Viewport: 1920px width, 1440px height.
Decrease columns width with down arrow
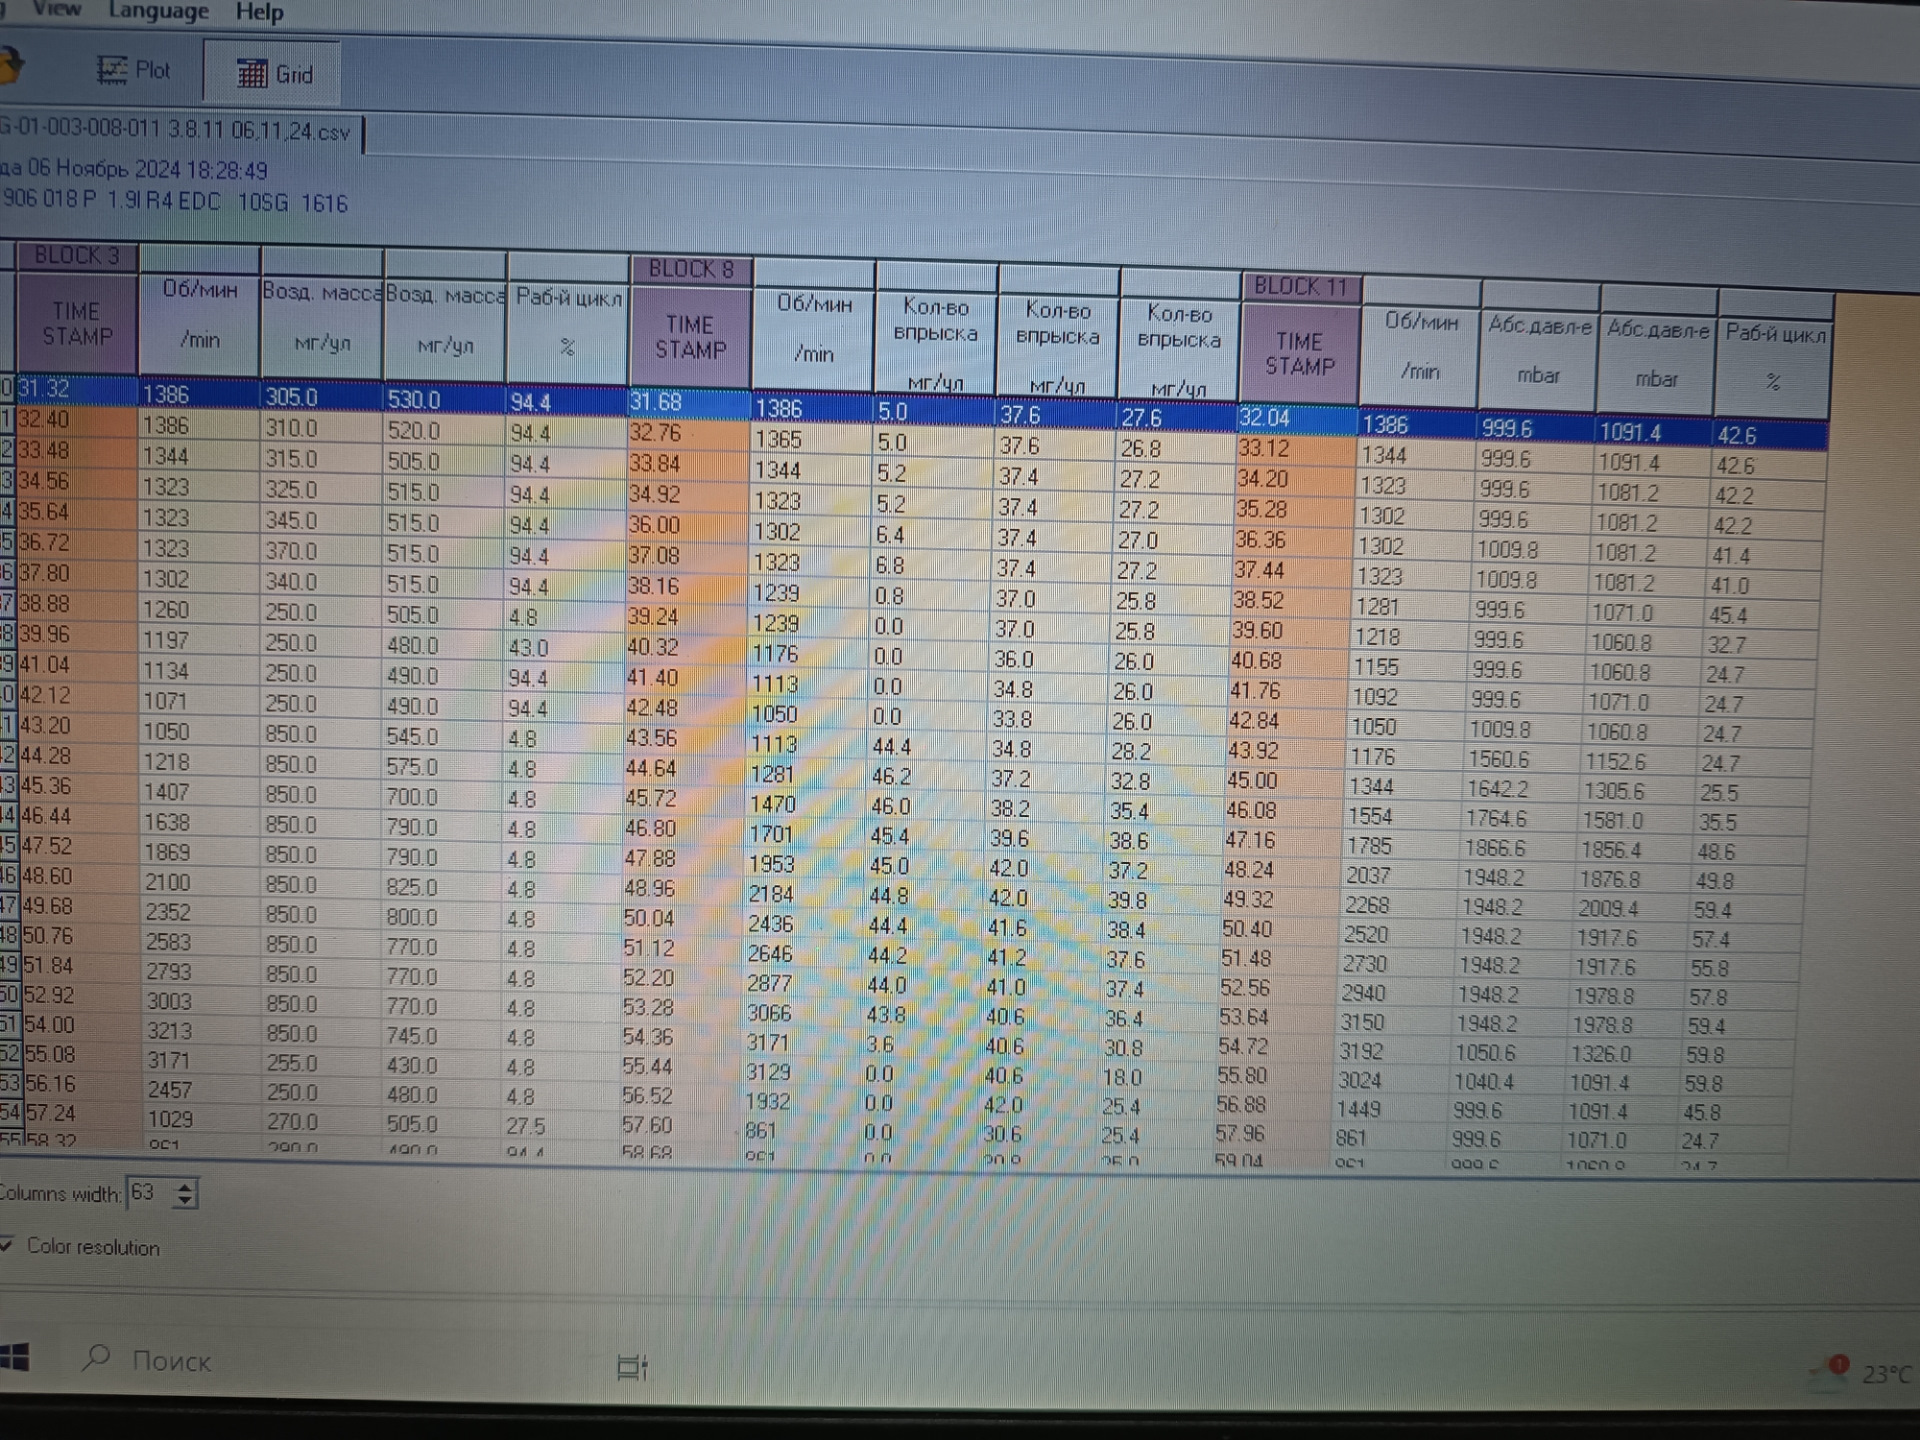(x=185, y=1199)
